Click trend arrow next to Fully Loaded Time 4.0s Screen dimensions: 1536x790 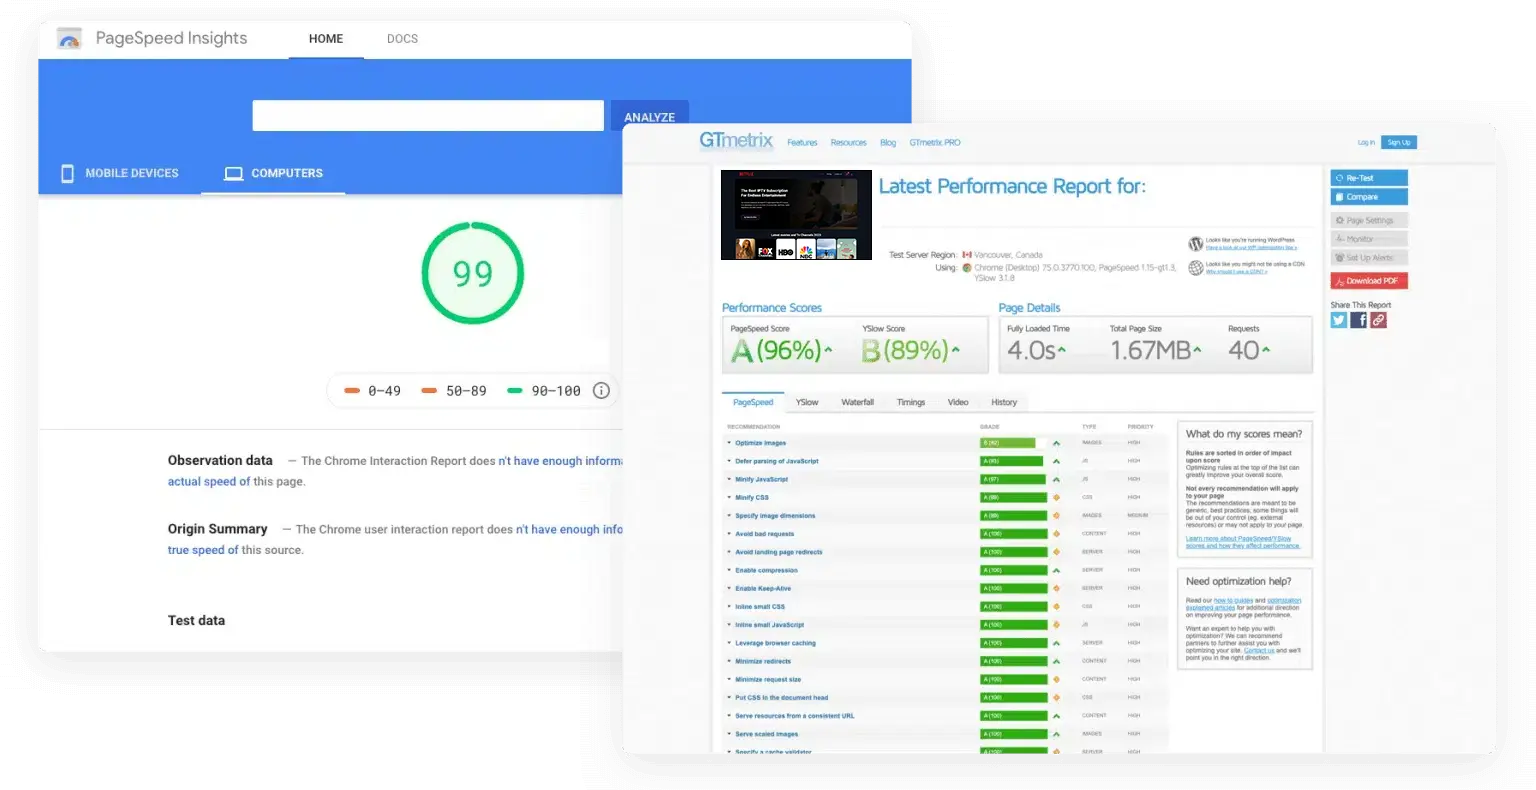pos(1062,350)
